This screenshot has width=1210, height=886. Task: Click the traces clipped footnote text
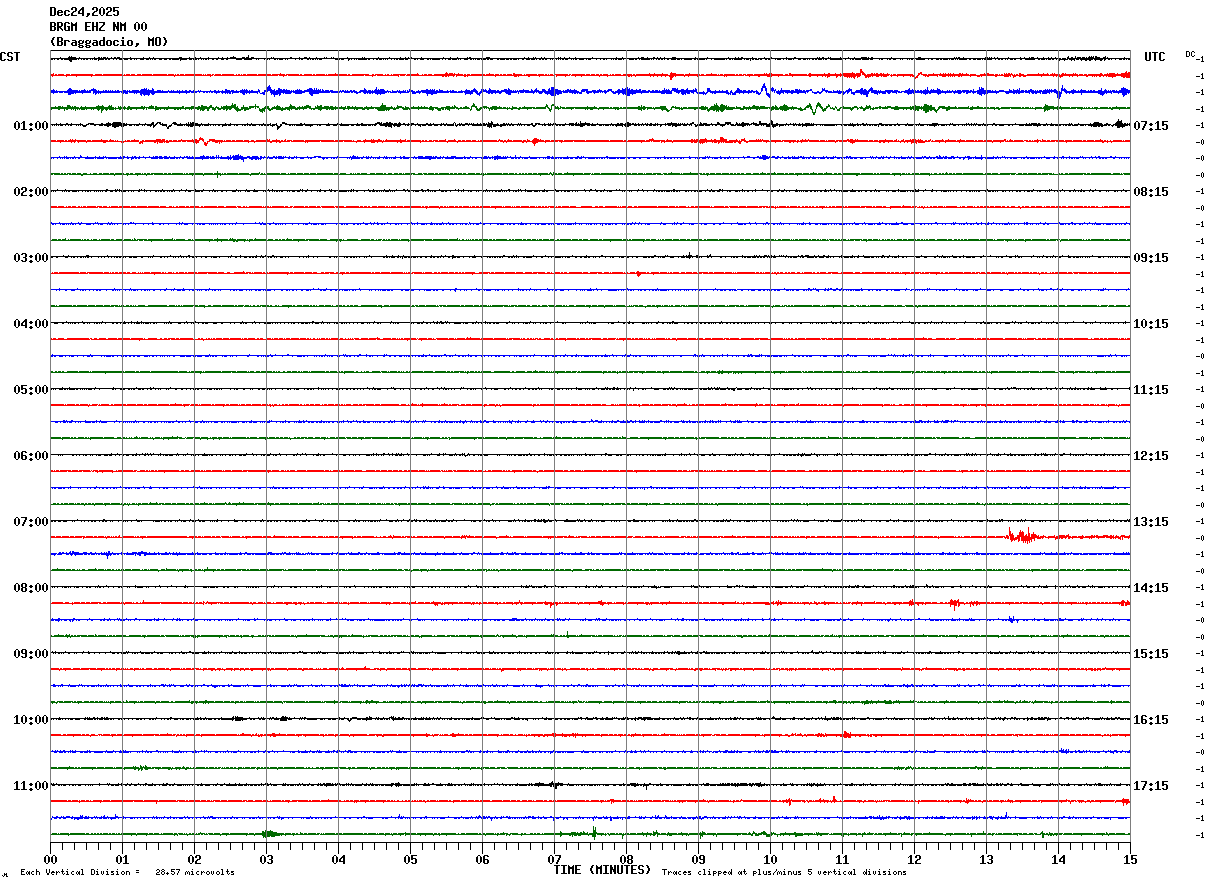[784, 873]
